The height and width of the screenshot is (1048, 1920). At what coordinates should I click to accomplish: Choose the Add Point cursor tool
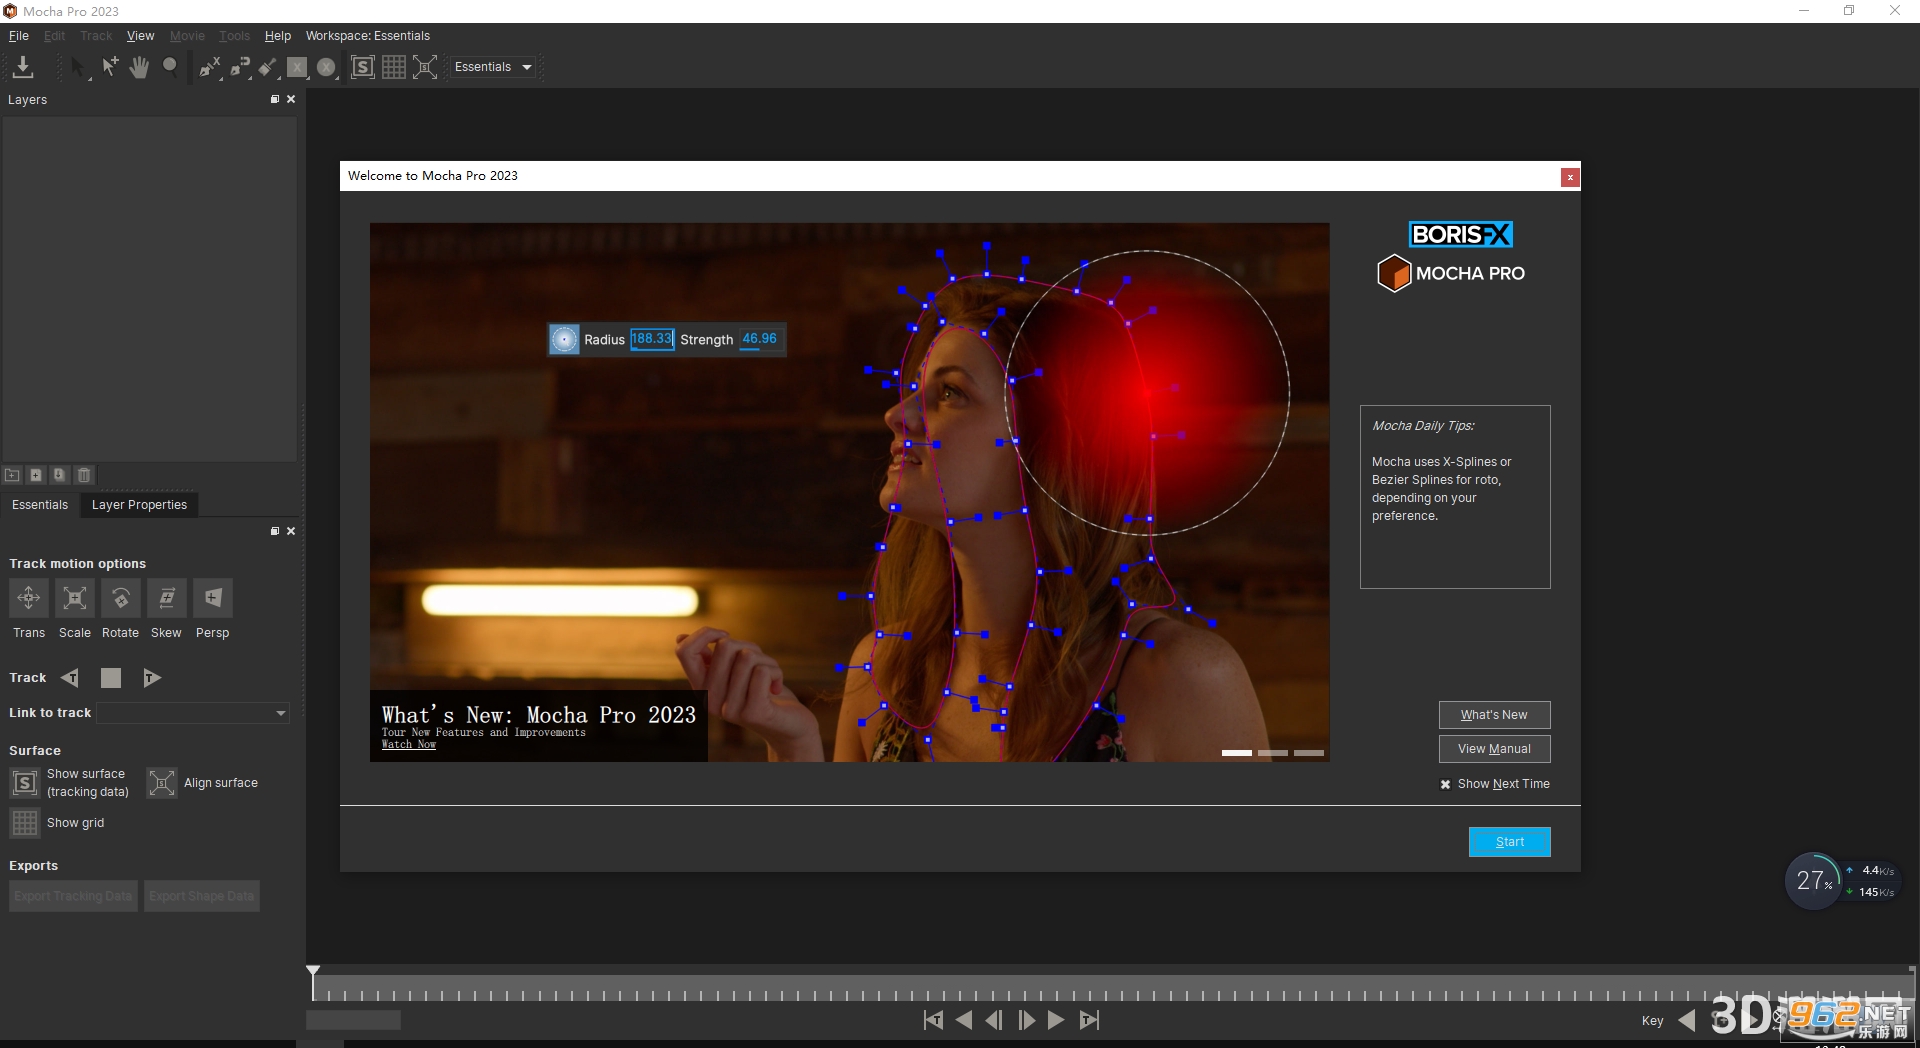tap(110, 67)
